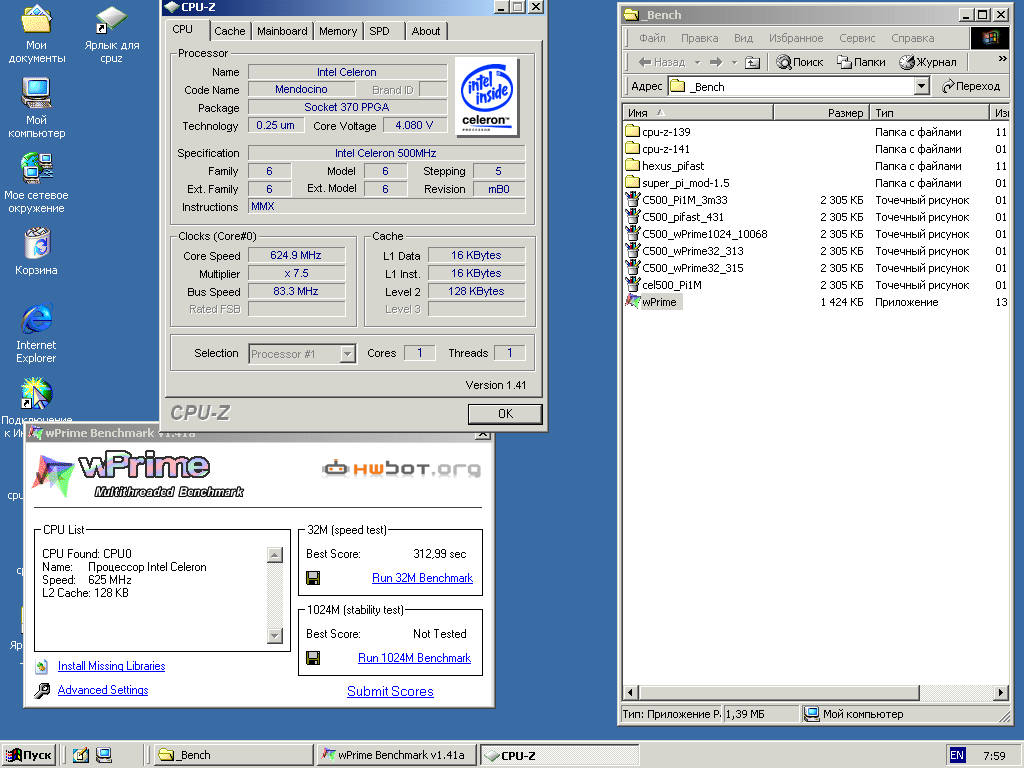The image size is (1024, 768).
Task: Click the Переход go button
Action: tap(971, 86)
